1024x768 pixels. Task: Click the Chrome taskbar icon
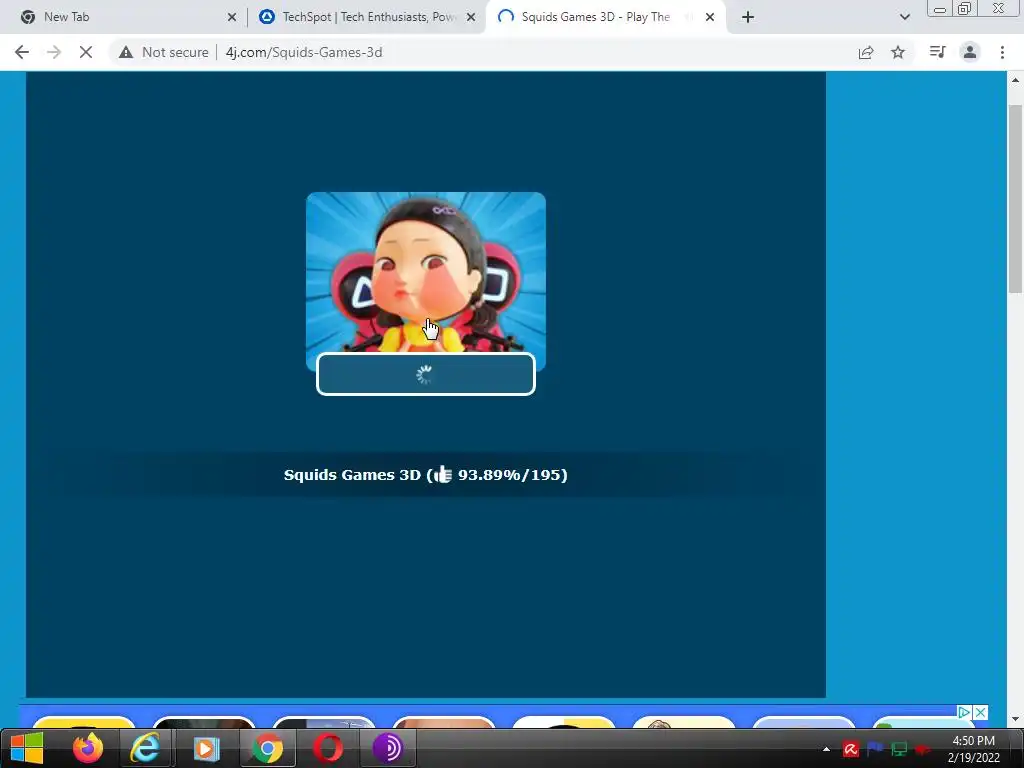[x=268, y=748]
